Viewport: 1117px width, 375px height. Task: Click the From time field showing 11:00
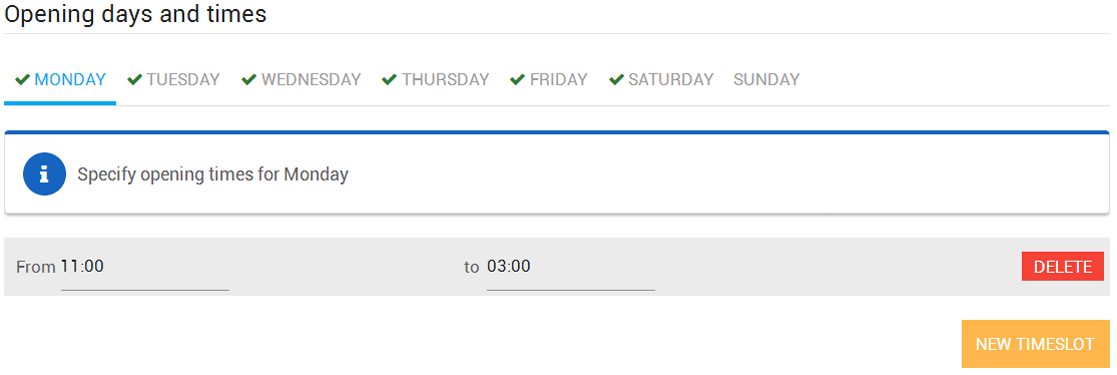(145, 272)
